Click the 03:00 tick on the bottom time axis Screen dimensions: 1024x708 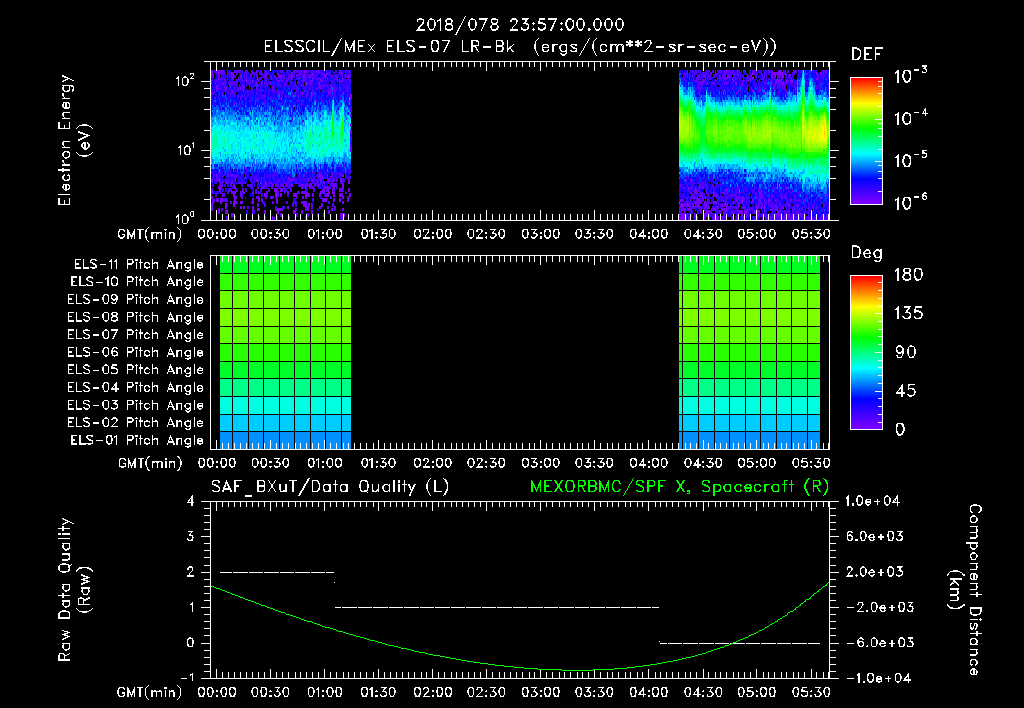pyautogui.click(x=540, y=692)
